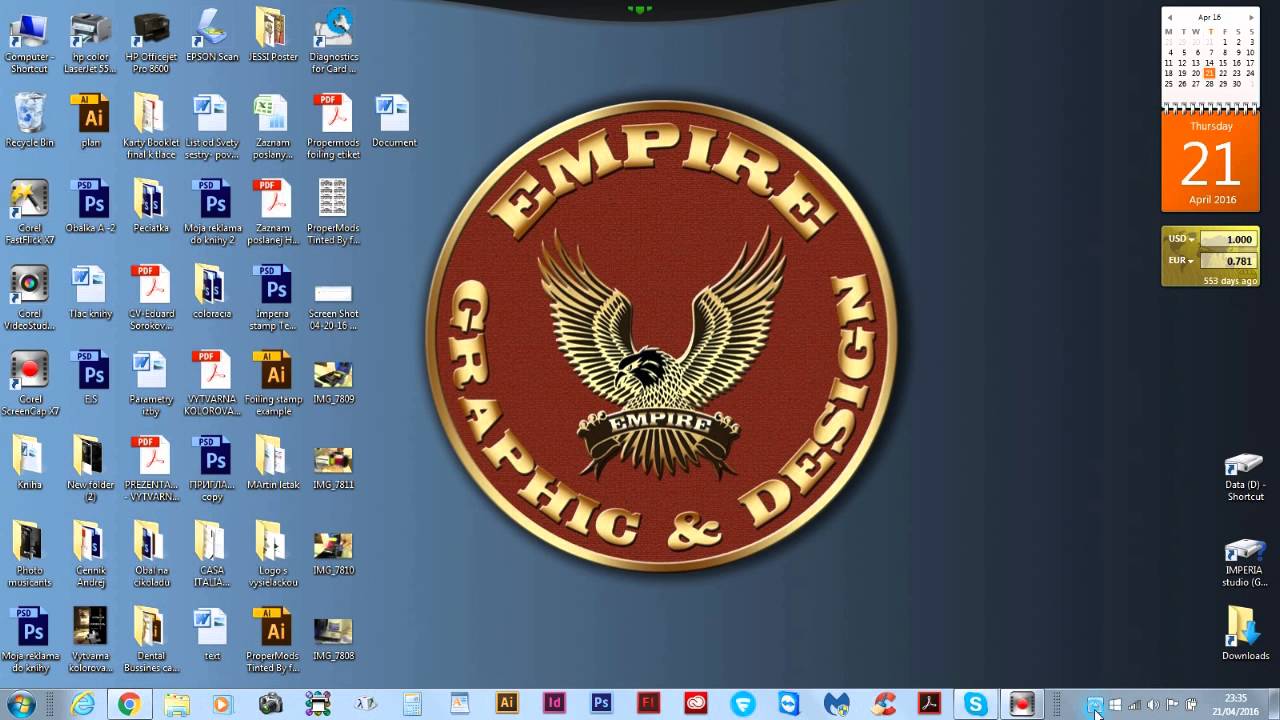Go to previous month in calendar gadget
The width and height of the screenshot is (1280, 720).
pos(1170,17)
